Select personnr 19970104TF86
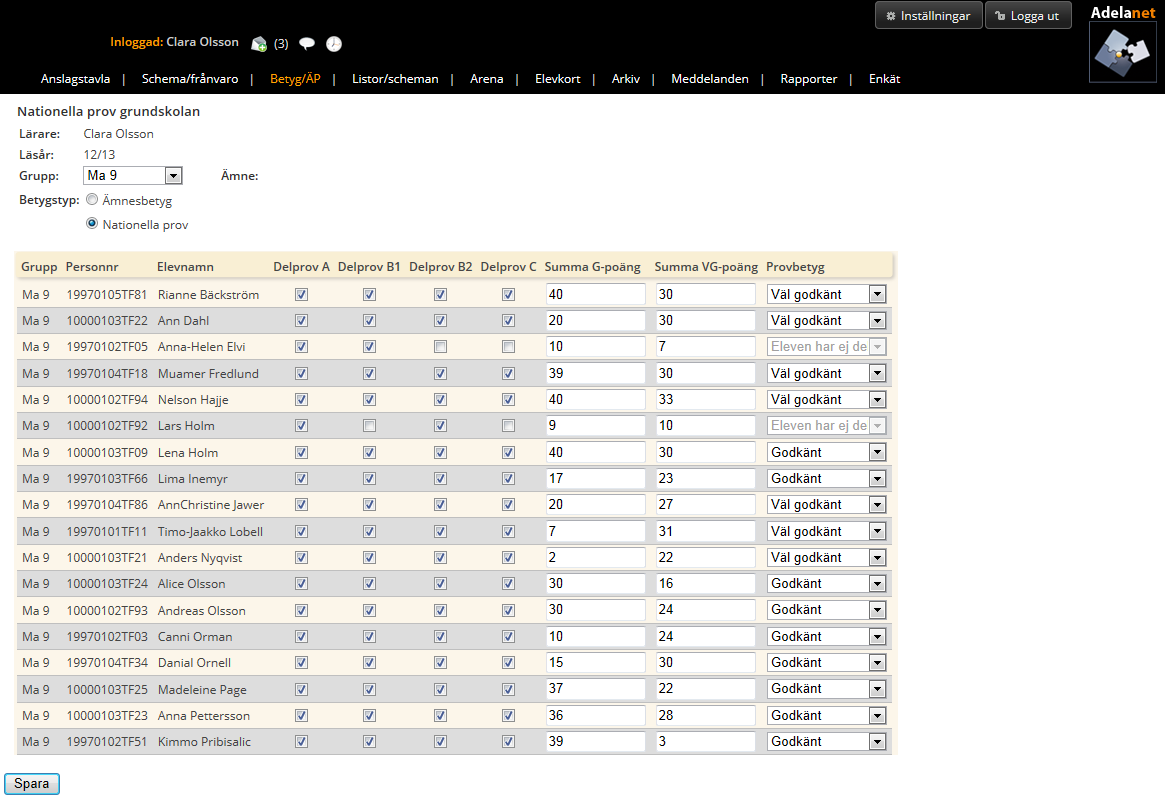 coord(107,505)
